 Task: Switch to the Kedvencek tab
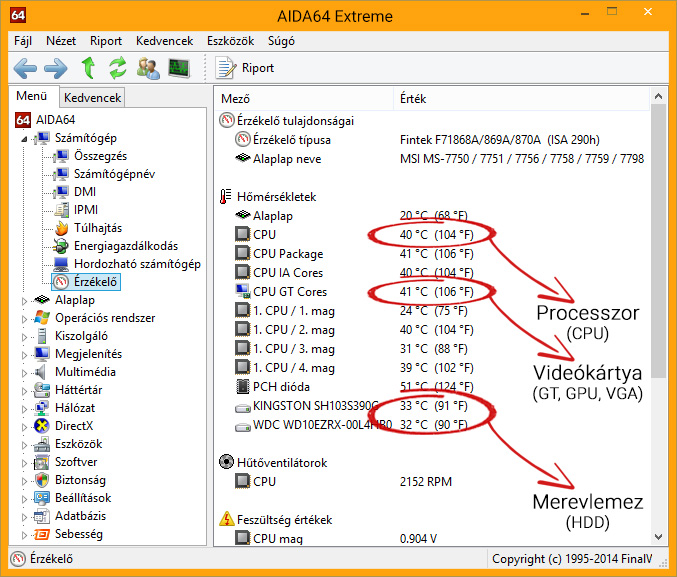point(92,98)
